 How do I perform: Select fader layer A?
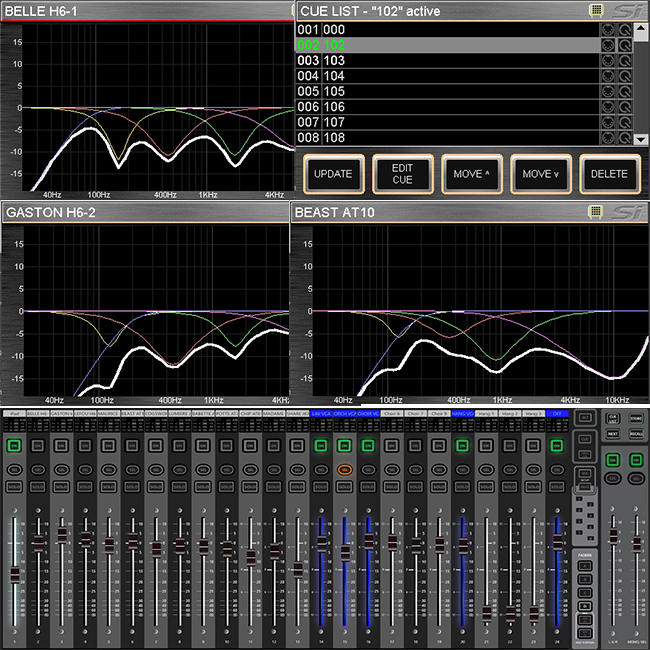tap(585, 566)
